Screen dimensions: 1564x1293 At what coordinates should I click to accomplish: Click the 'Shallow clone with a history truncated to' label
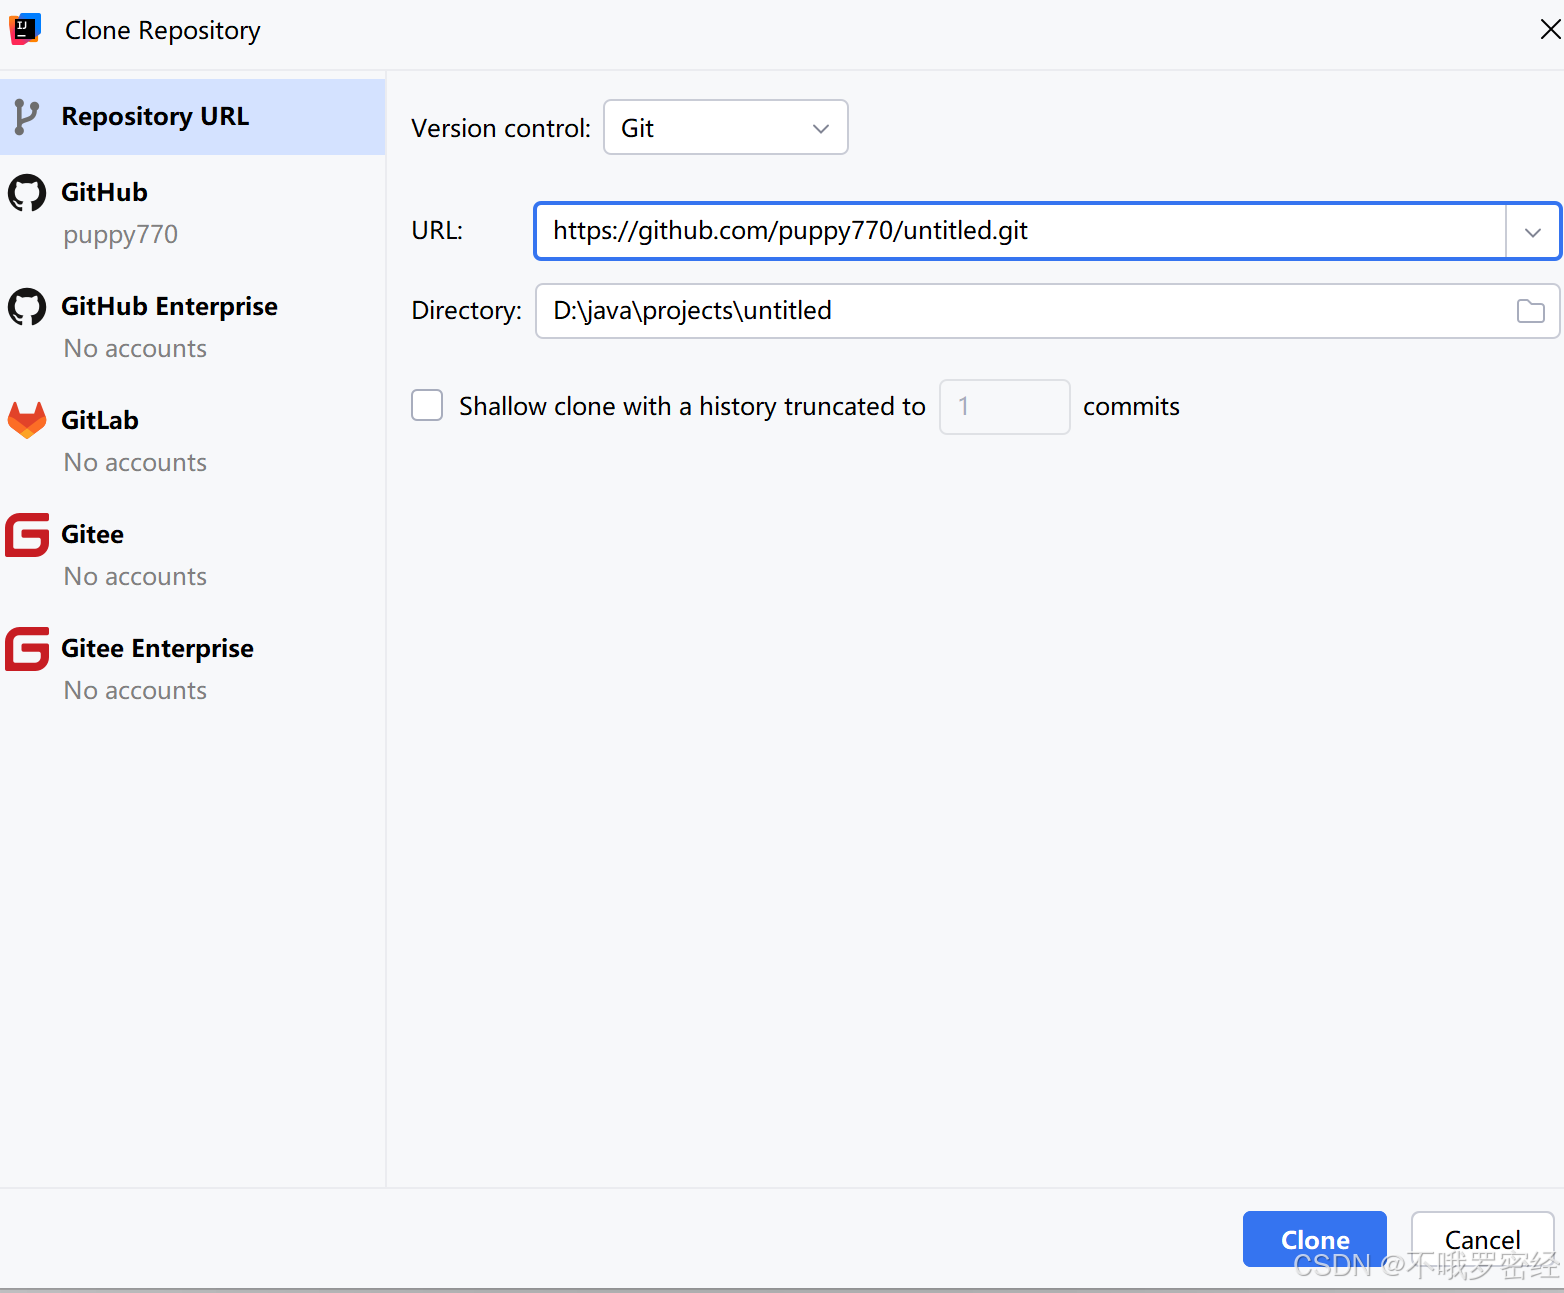(692, 407)
